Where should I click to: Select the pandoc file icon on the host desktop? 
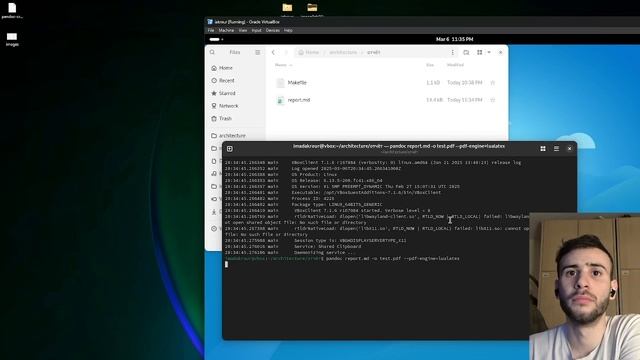pyautogui.click(x=12, y=8)
